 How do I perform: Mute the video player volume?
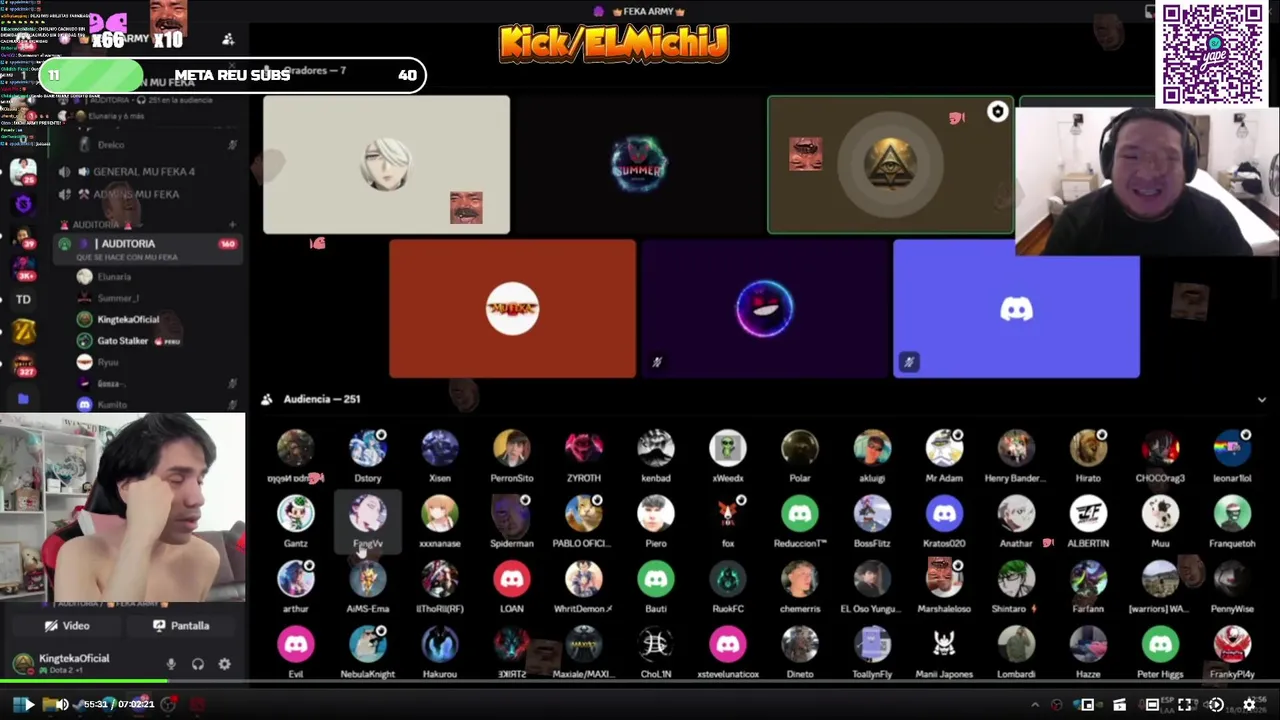pos(61,705)
